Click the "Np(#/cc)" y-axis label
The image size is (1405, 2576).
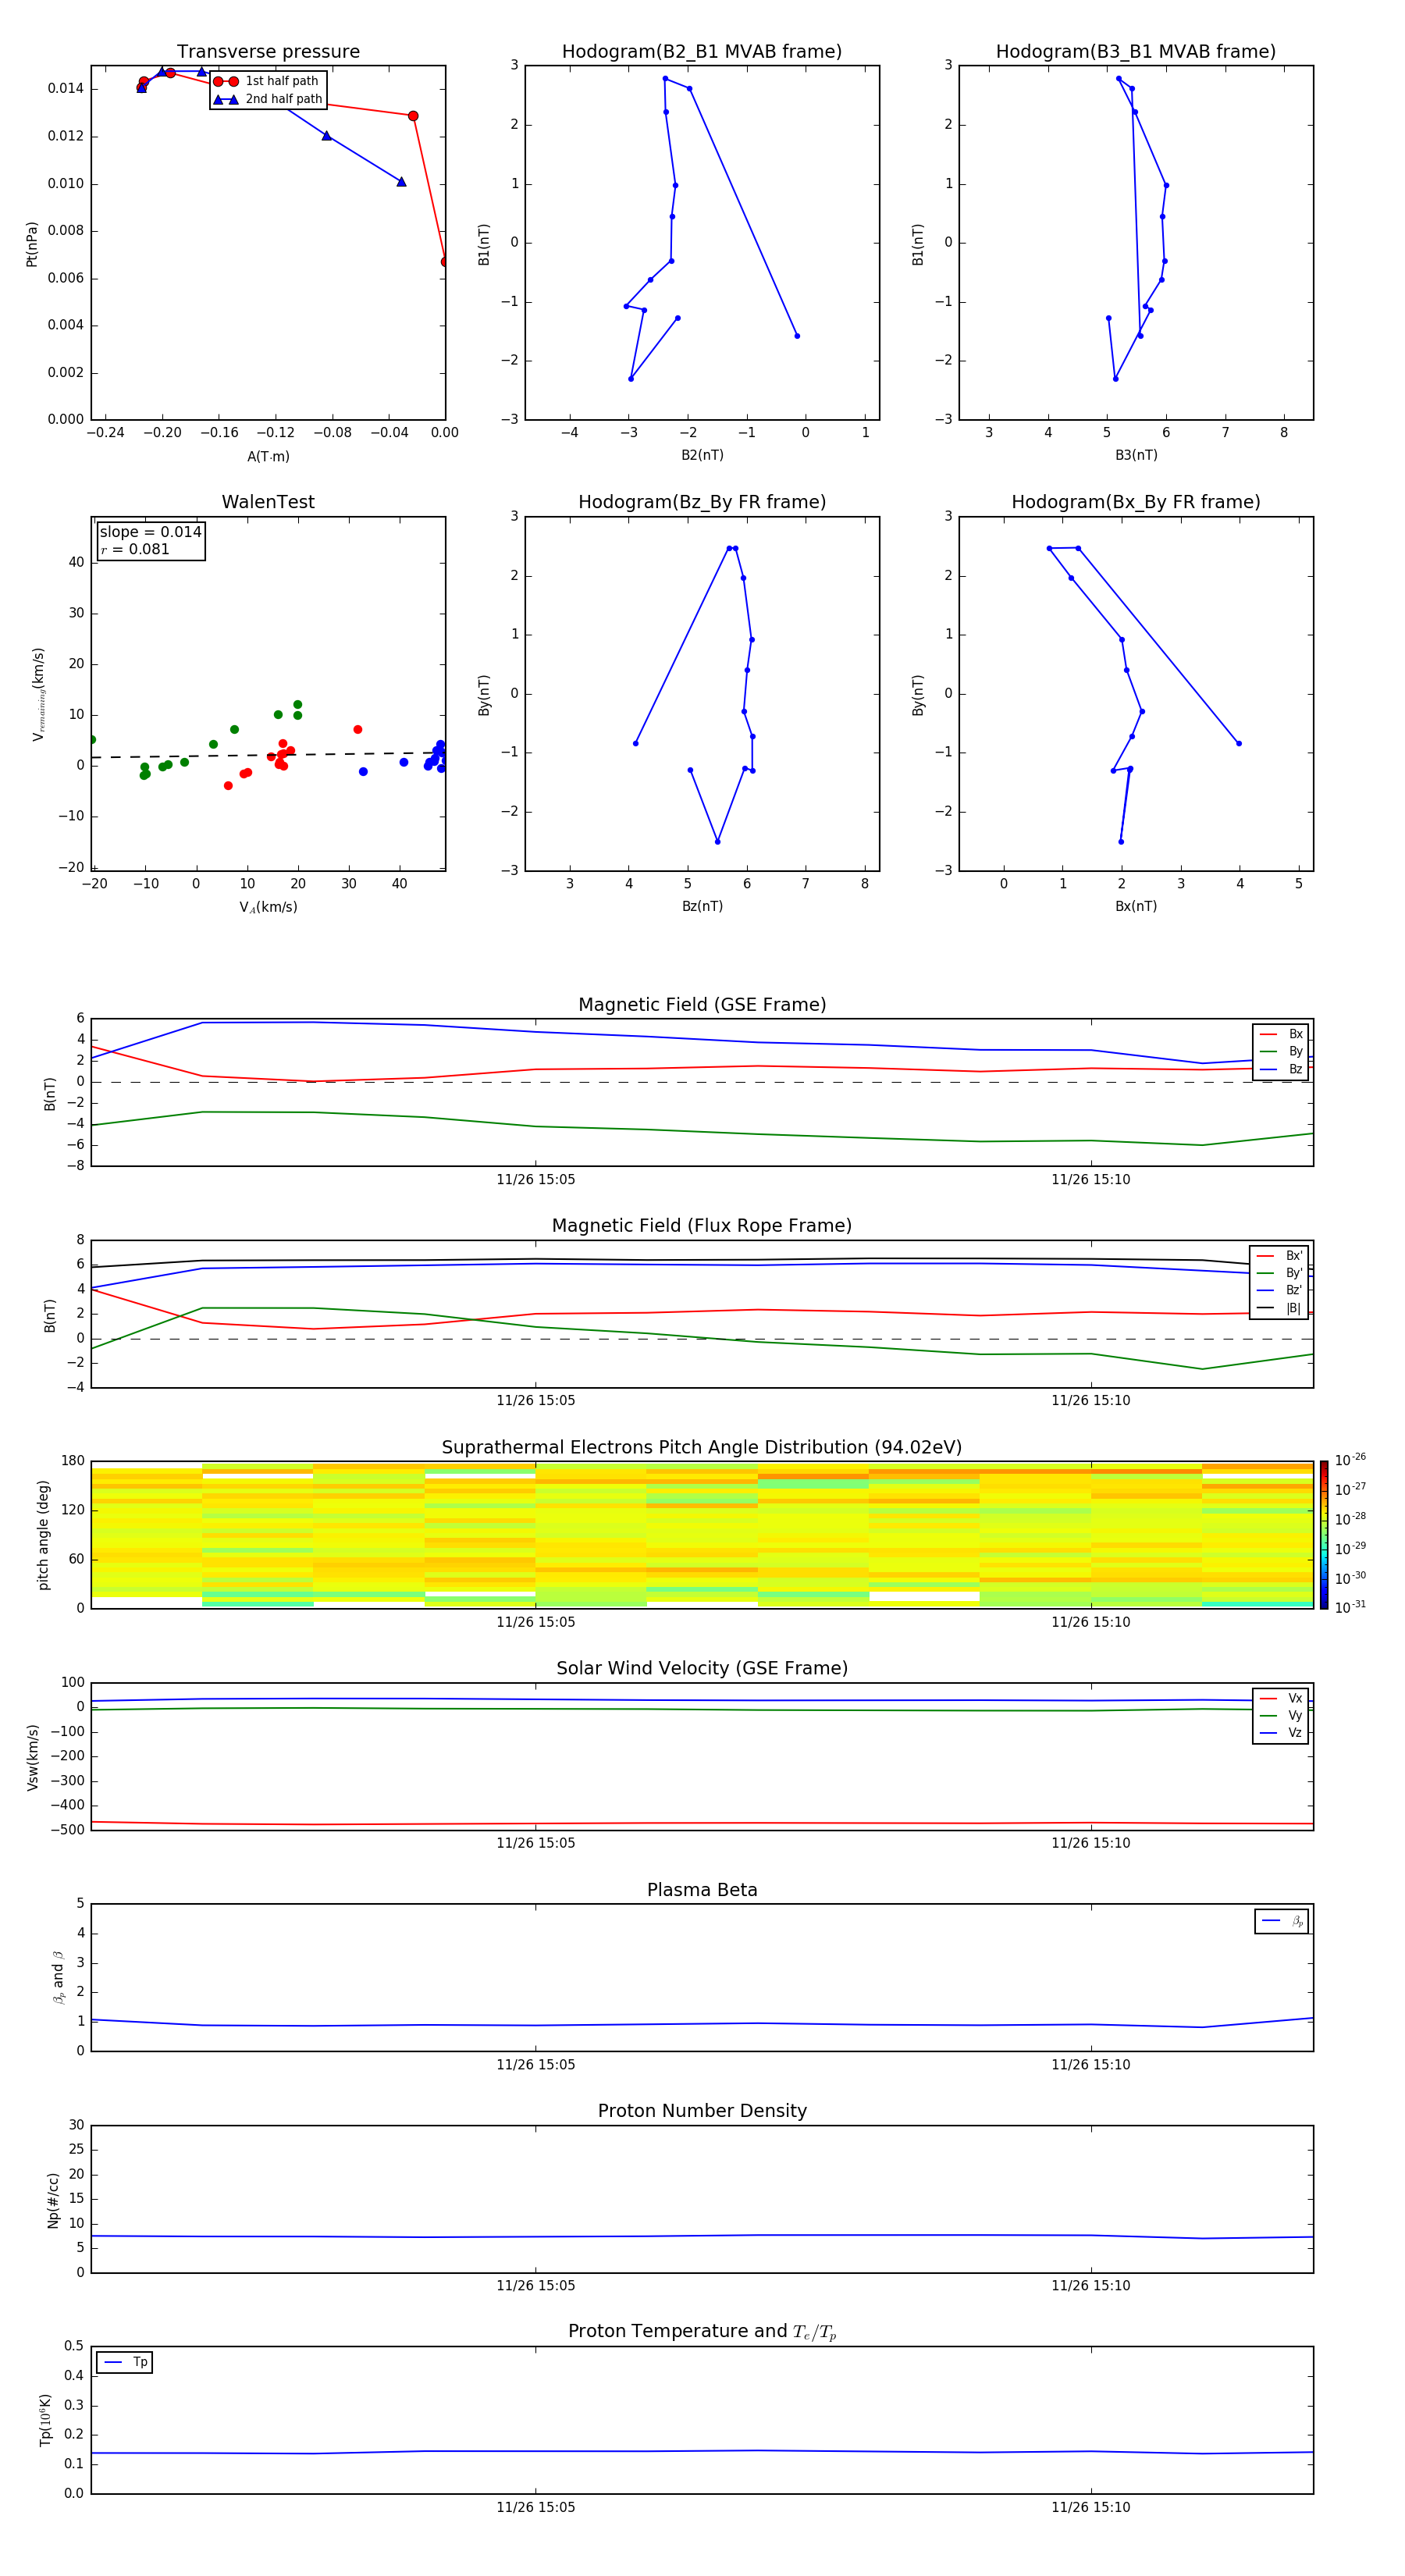point(53,2200)
